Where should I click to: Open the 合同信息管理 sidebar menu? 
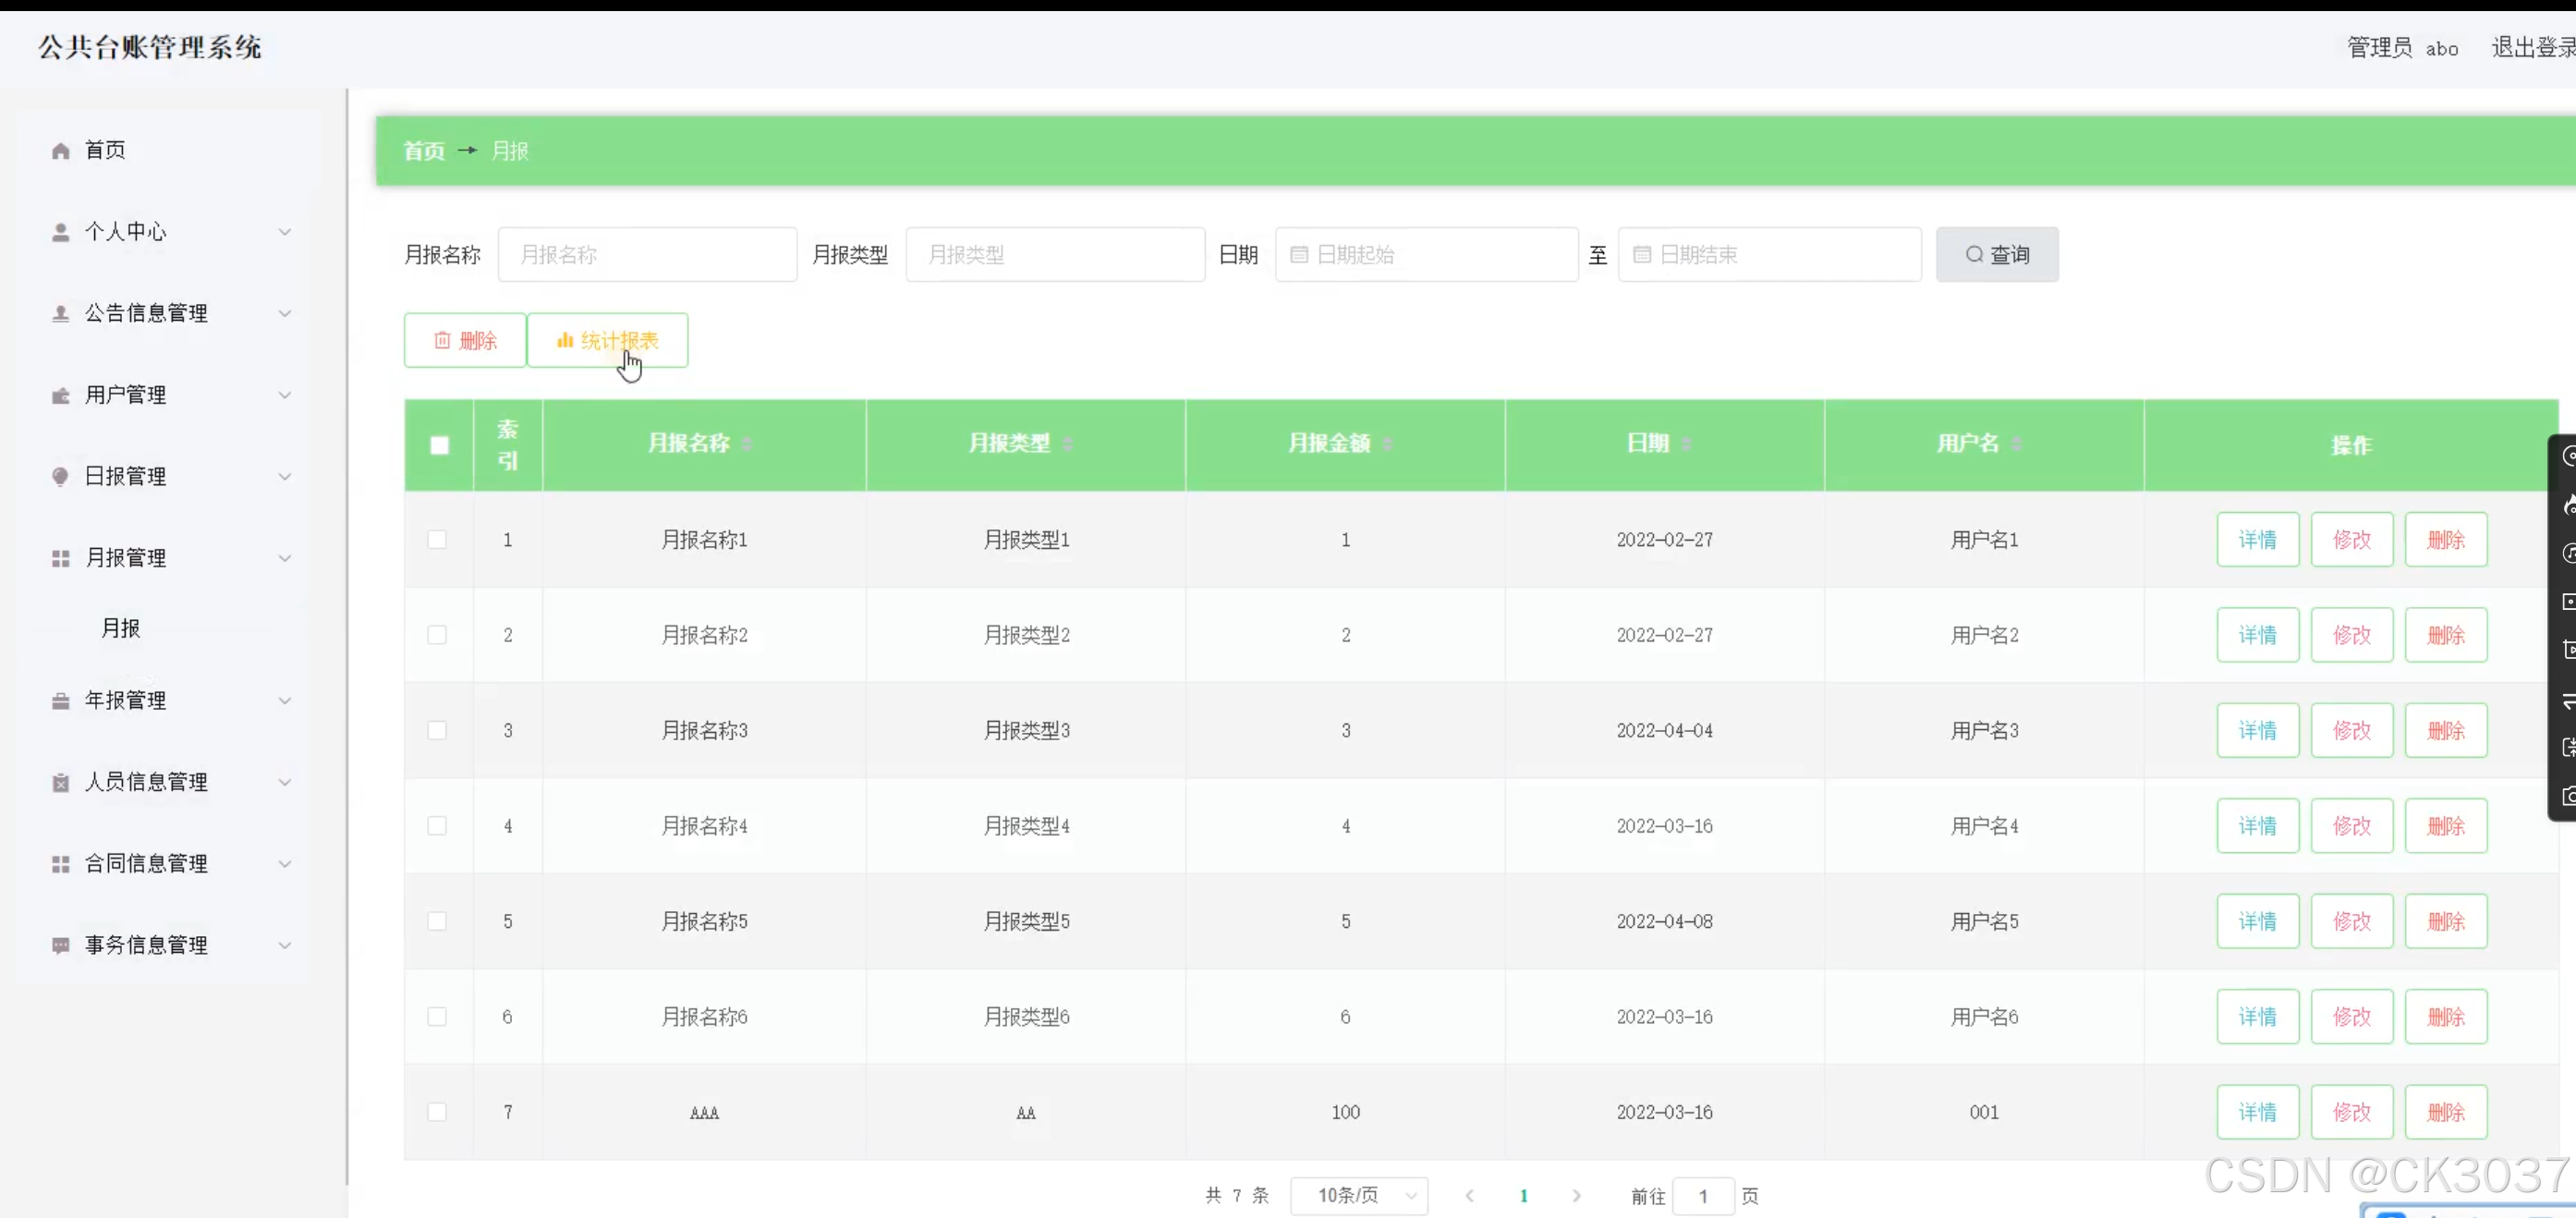tap(147, 864)
